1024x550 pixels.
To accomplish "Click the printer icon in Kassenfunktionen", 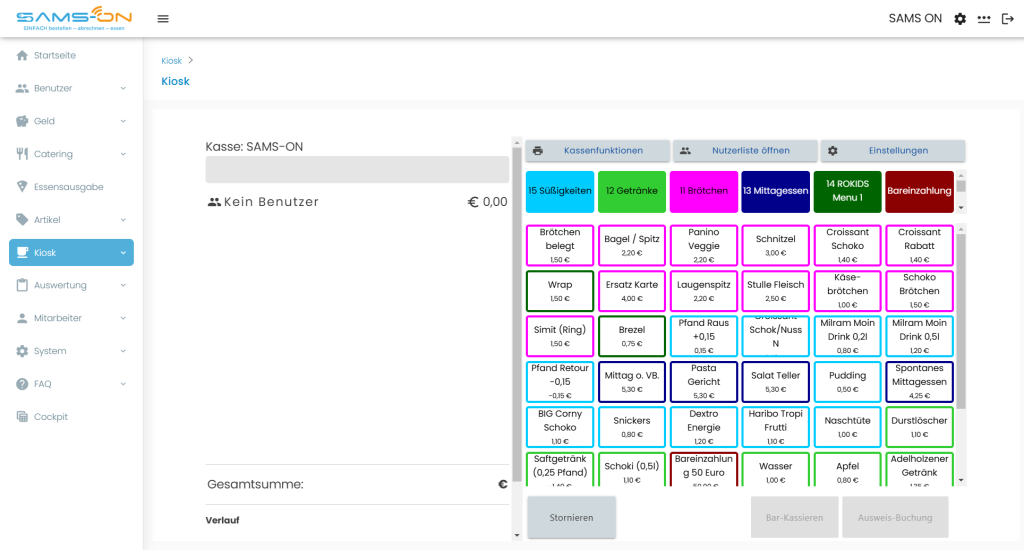I will click(x=537, y=151).
